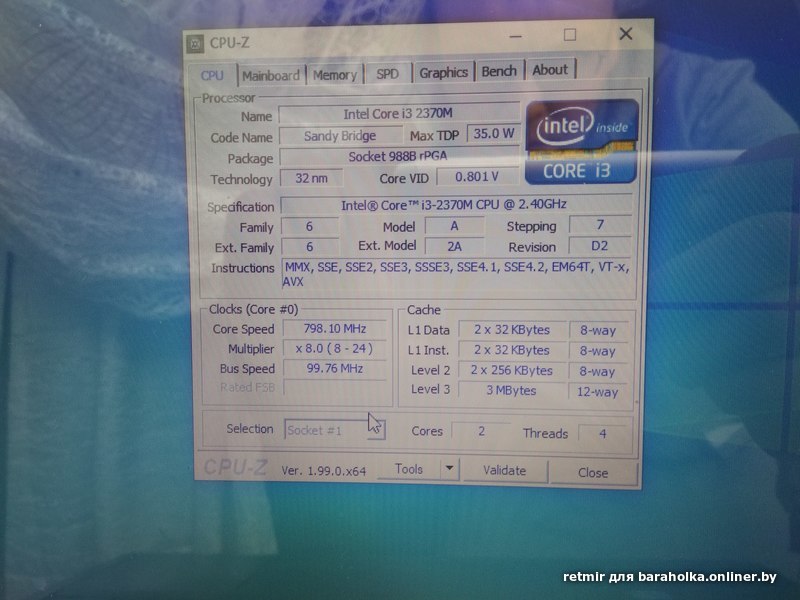Click the Stepping value 7
Screen dimensions: 800x600
tap(601, 224)
